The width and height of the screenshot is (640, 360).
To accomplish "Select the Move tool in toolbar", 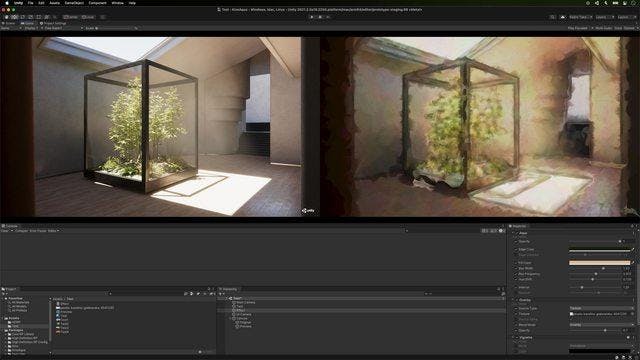I will pyautogui.click(x=15, y=17).
